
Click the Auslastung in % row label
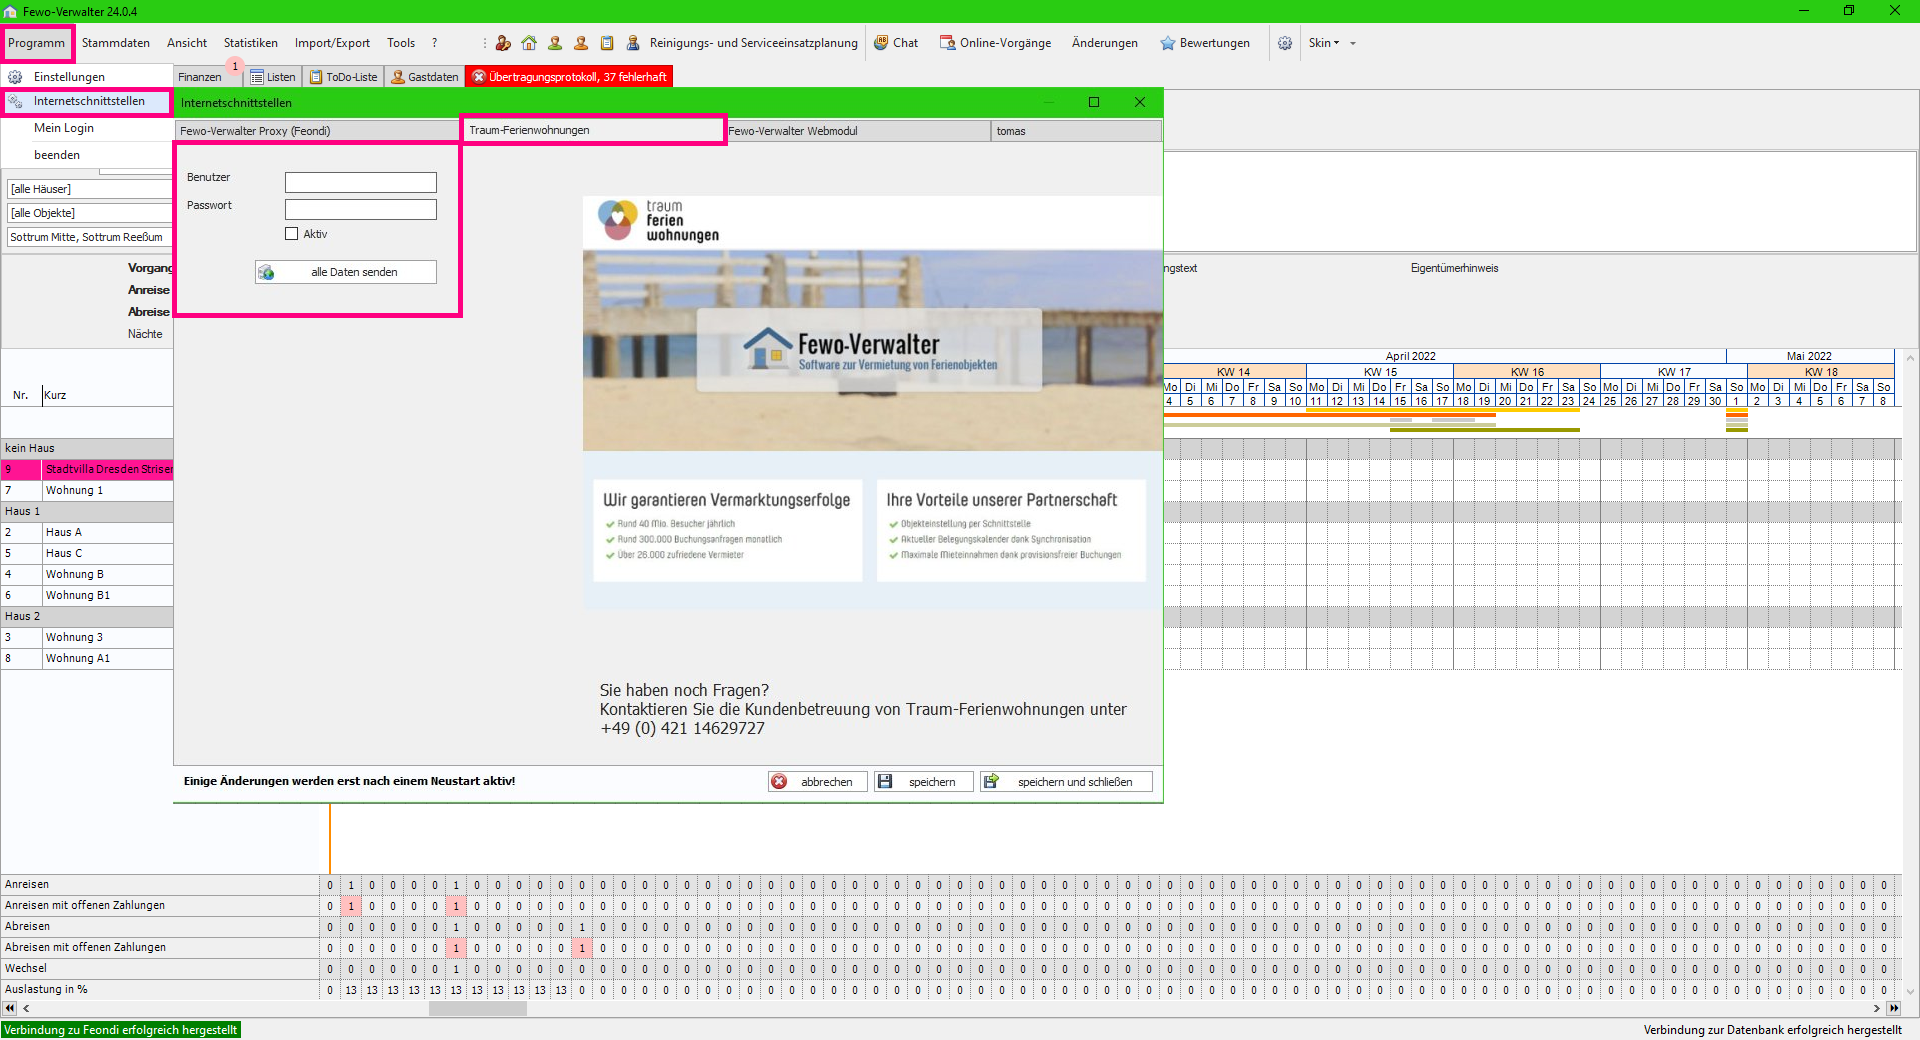point(46,989)
